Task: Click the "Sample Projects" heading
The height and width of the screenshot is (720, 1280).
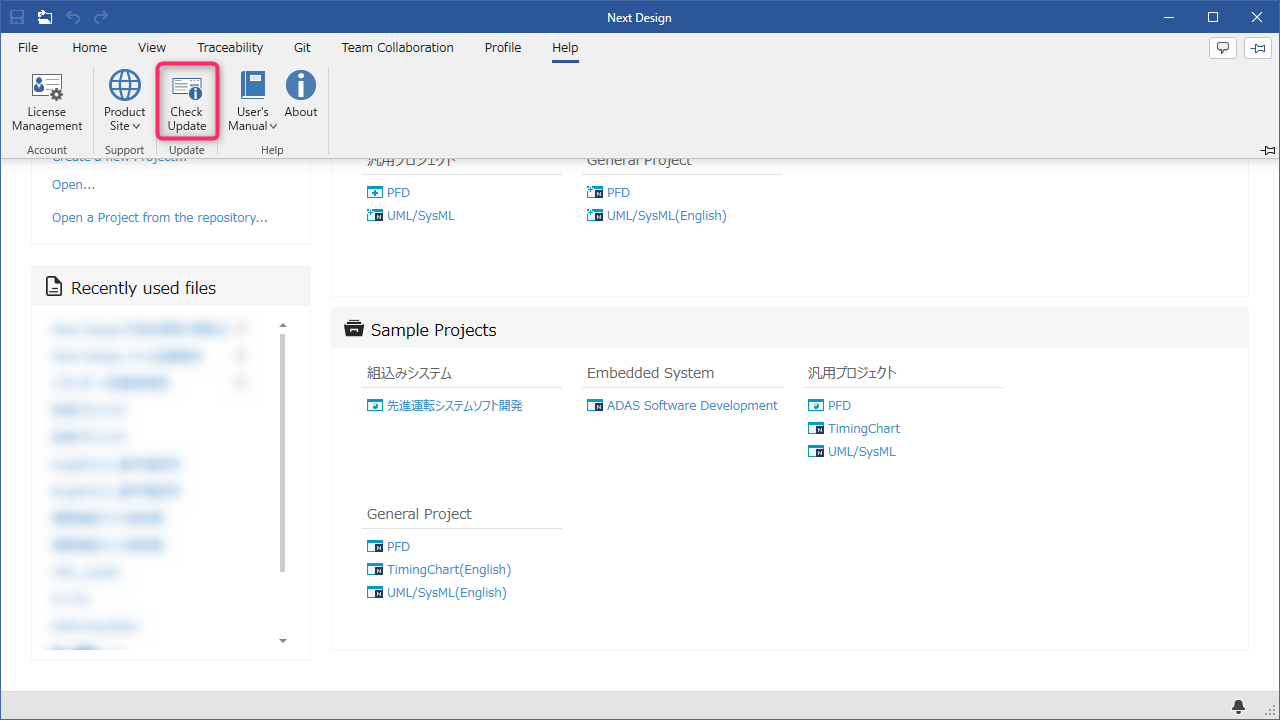Action: click(x=434, y=330)
